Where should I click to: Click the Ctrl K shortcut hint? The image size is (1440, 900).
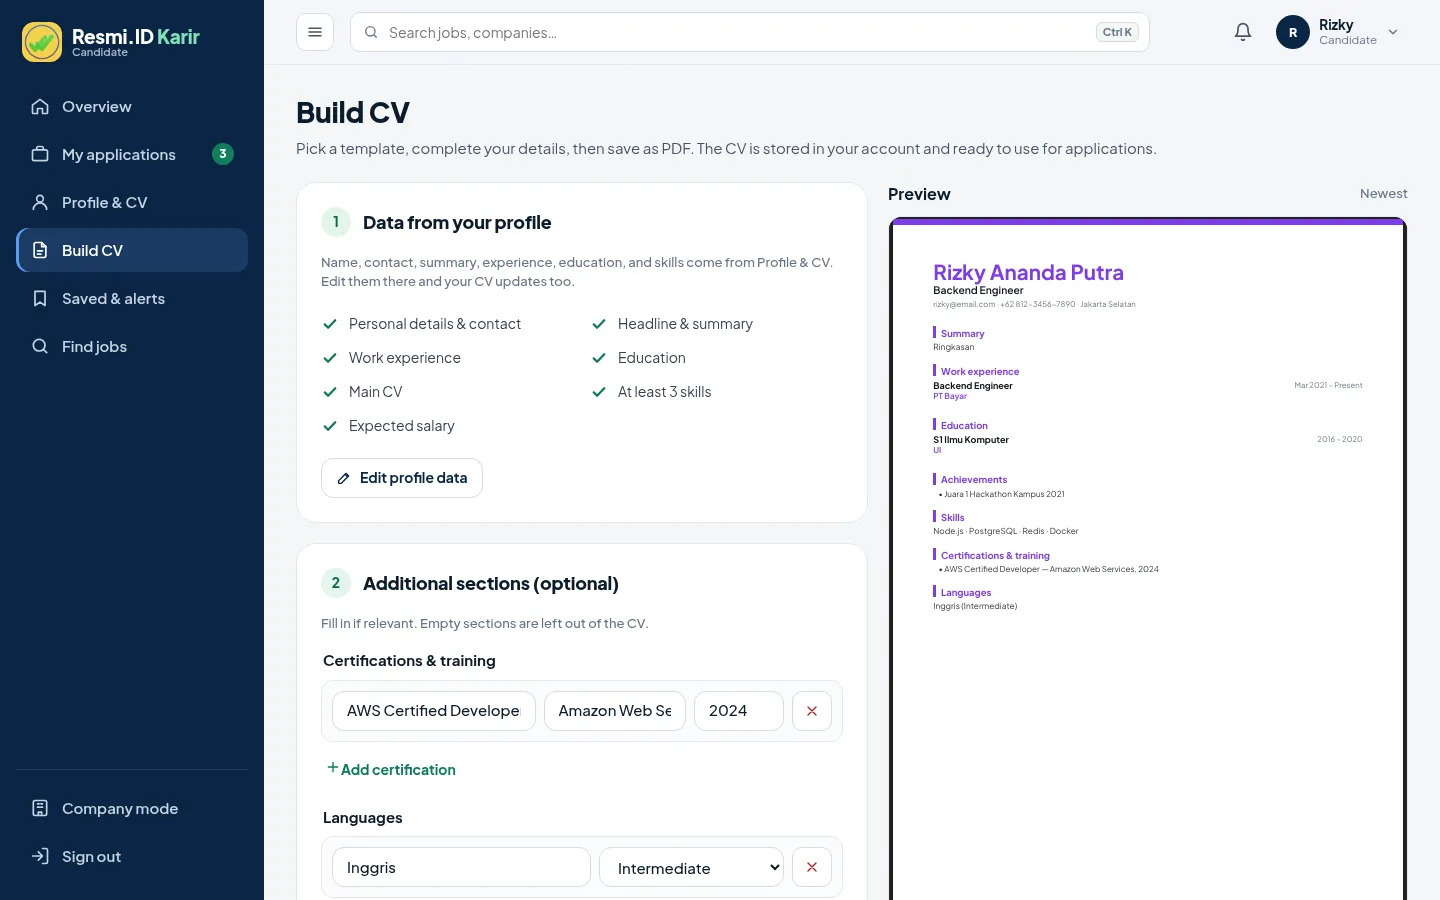coord(1117,32)
